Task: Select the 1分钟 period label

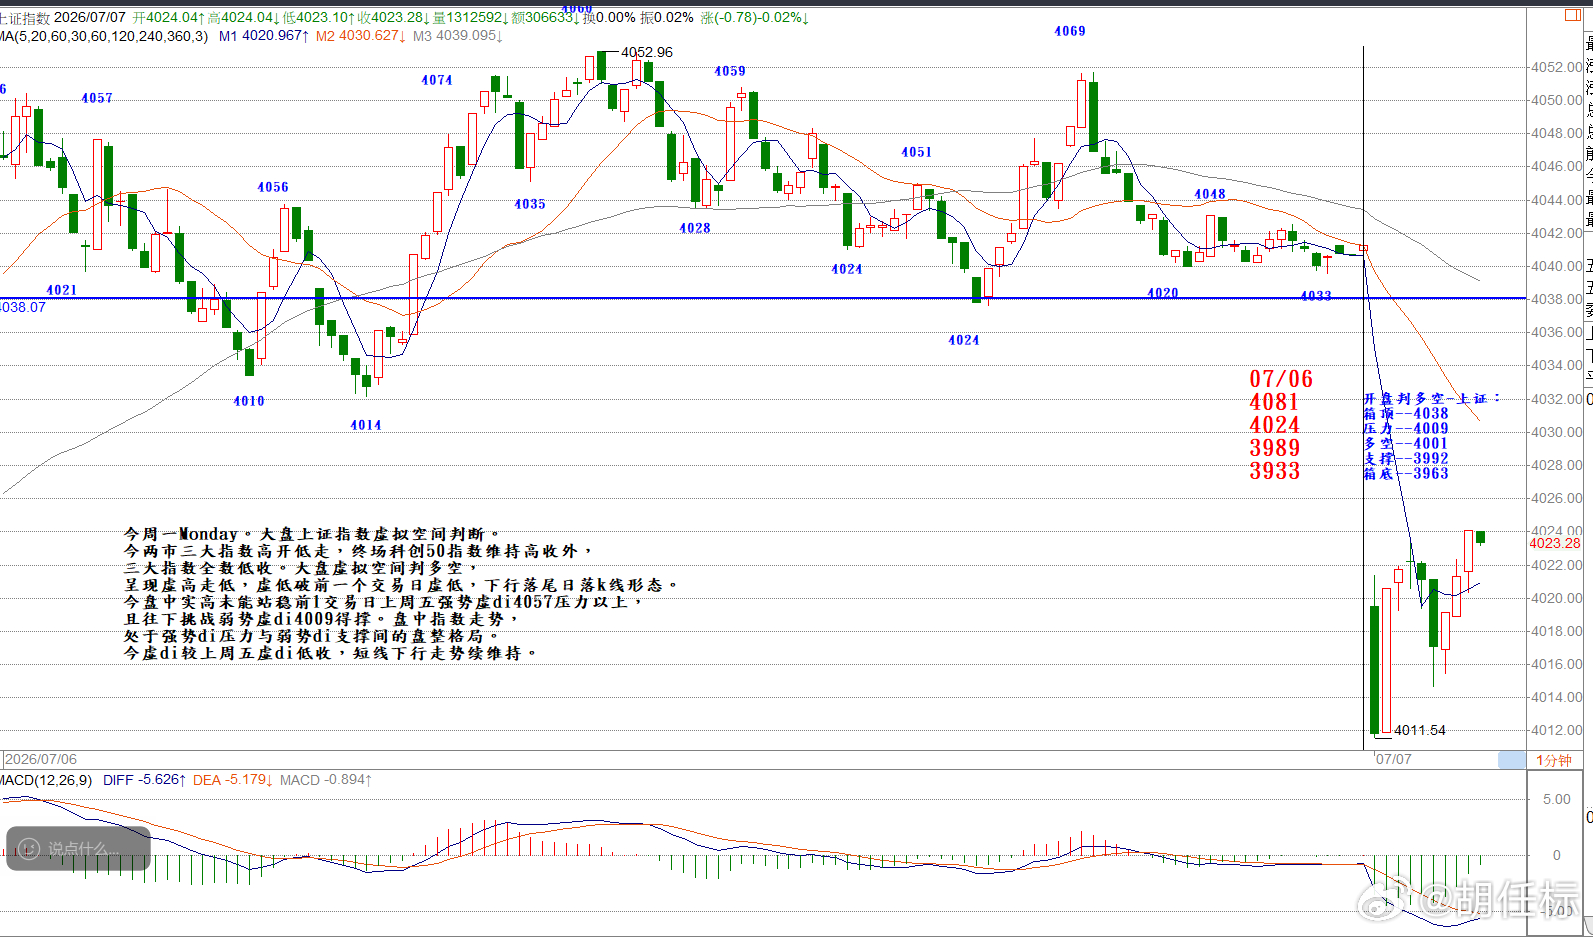Action: click(1554, 760)
